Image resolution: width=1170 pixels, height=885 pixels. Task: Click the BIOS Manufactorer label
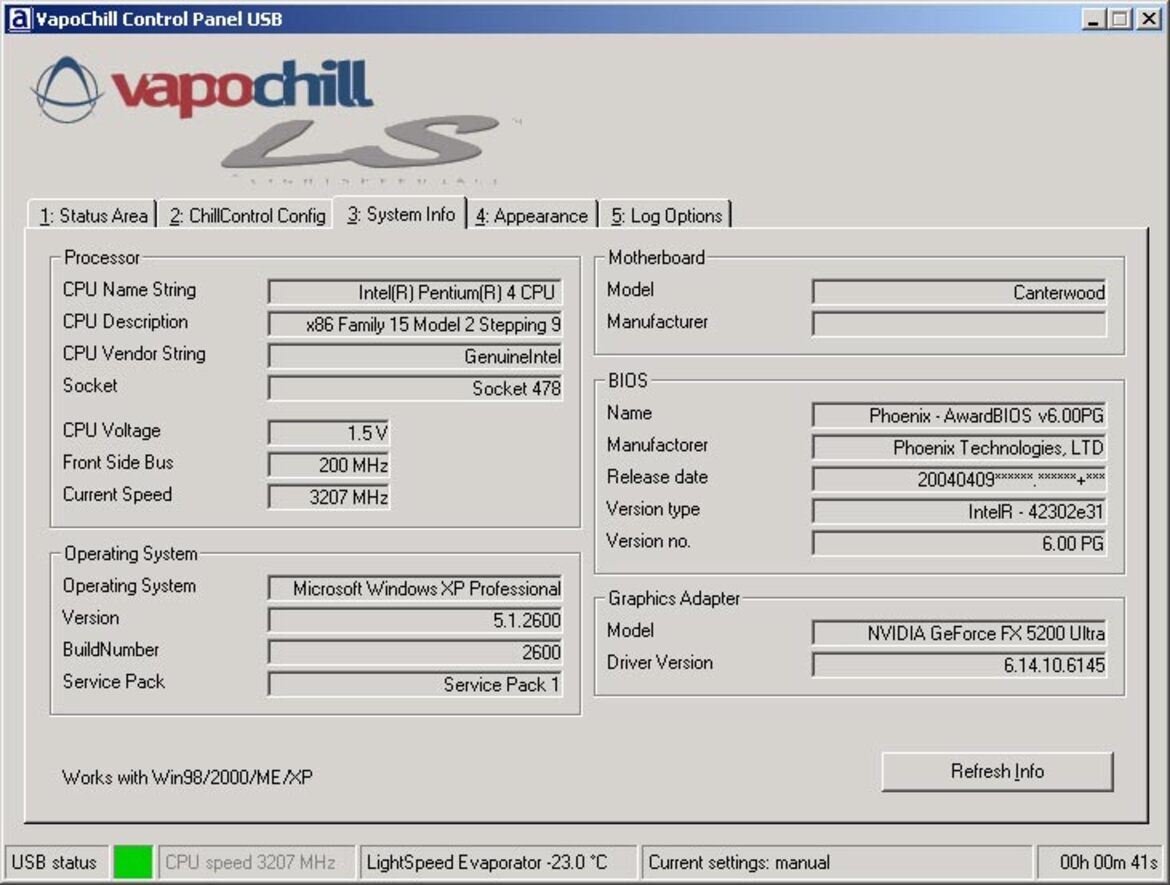pos(657,445)
